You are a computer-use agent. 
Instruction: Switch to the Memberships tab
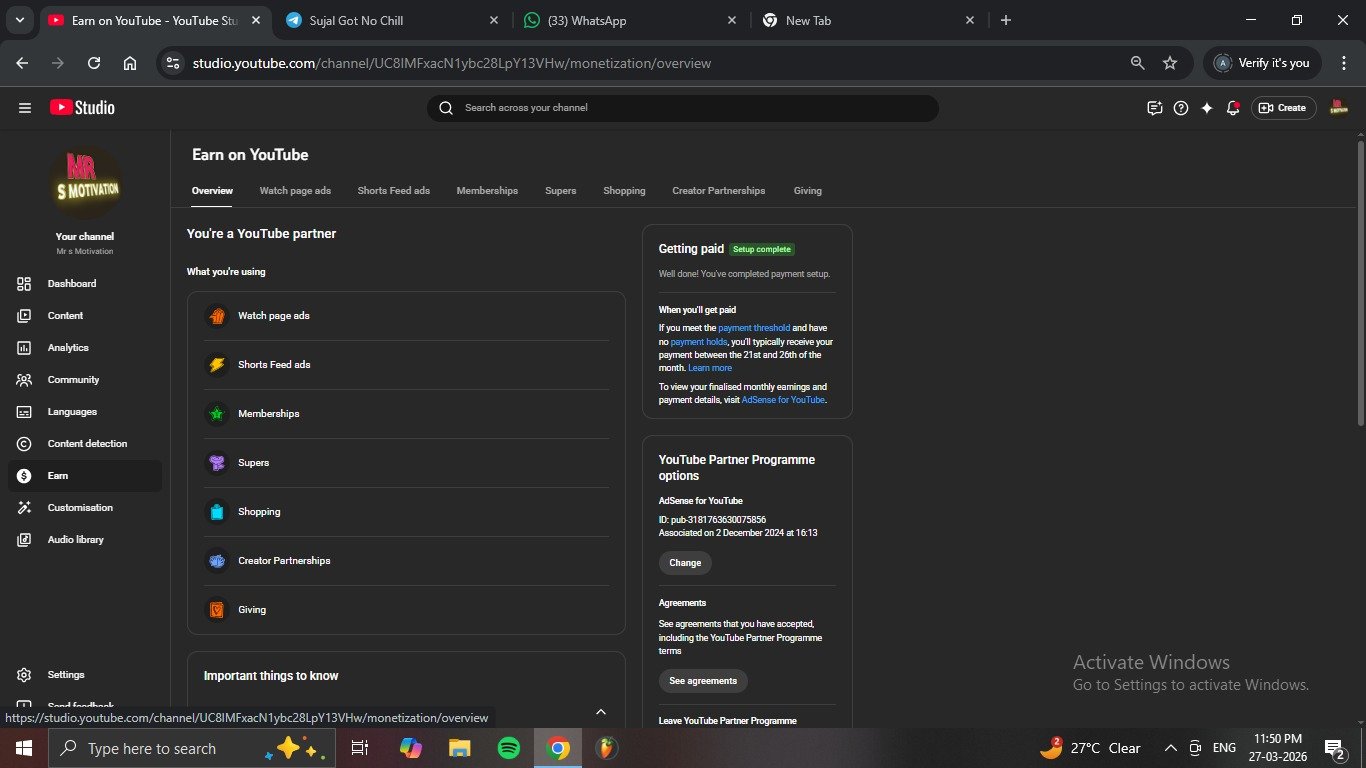coord(487,191)
